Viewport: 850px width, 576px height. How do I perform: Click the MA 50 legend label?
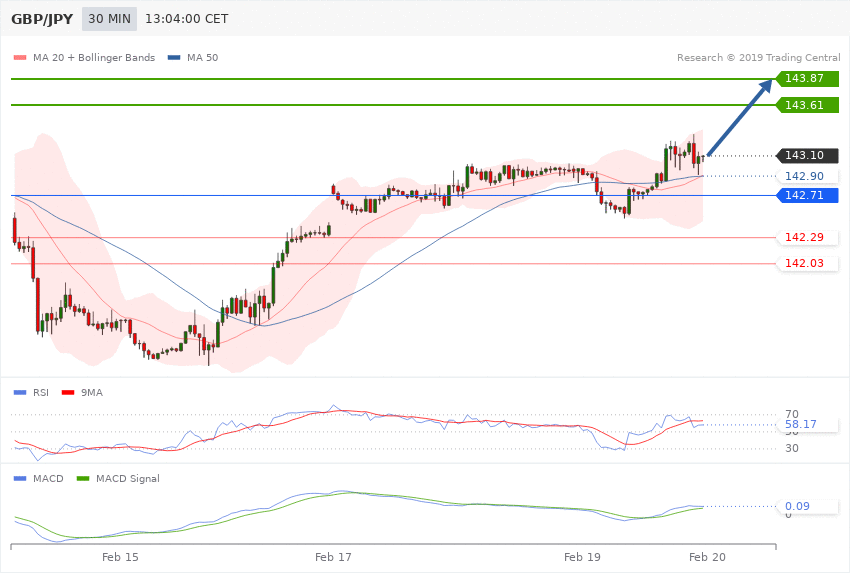[202, 57]
